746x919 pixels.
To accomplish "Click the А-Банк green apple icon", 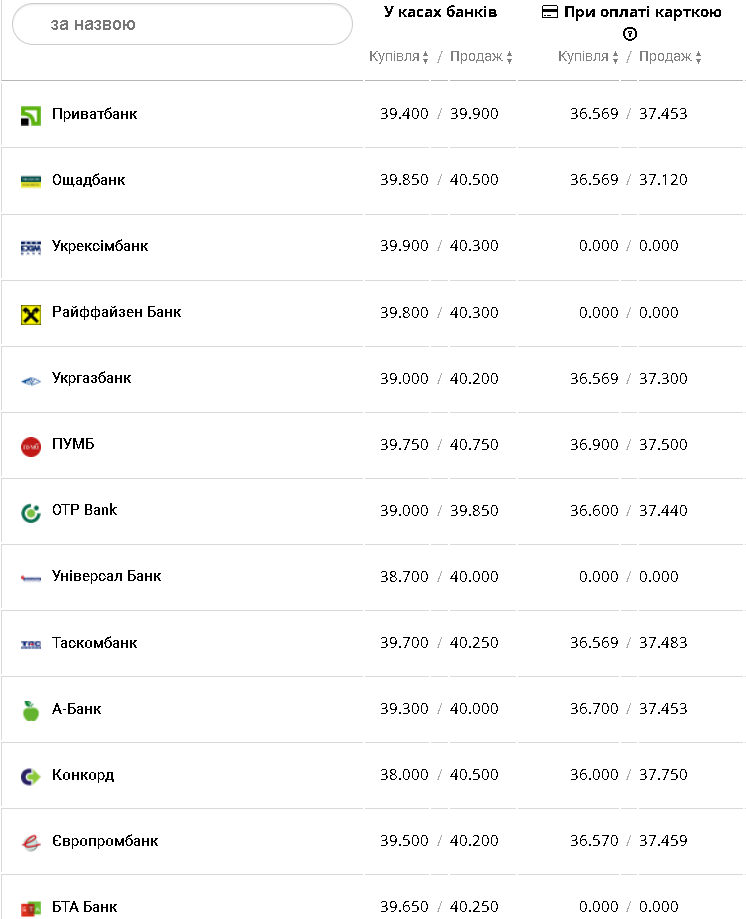I will 31,711.
